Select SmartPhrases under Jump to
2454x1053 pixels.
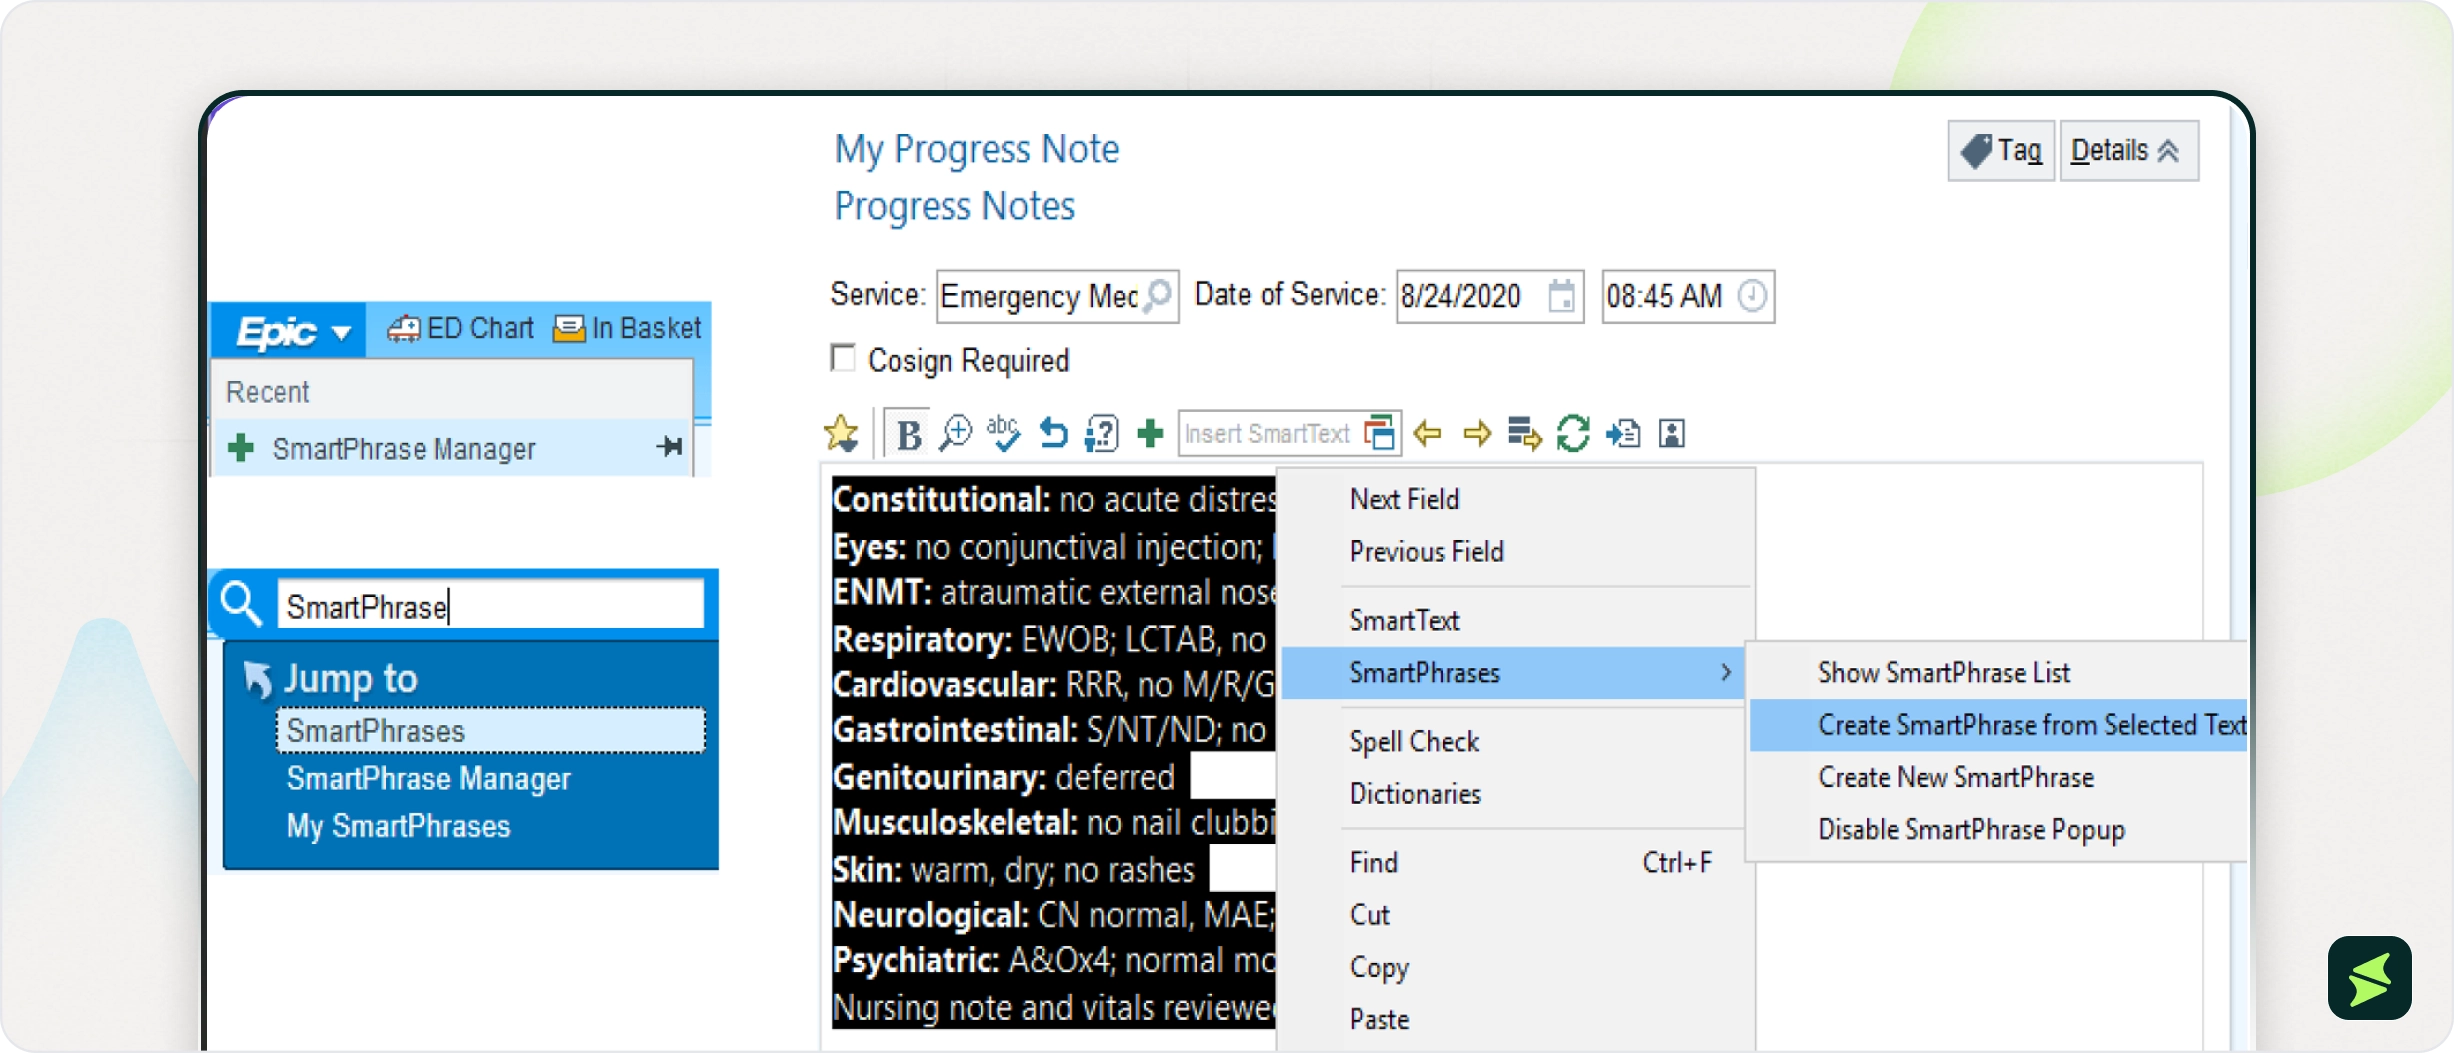[491, 731]
